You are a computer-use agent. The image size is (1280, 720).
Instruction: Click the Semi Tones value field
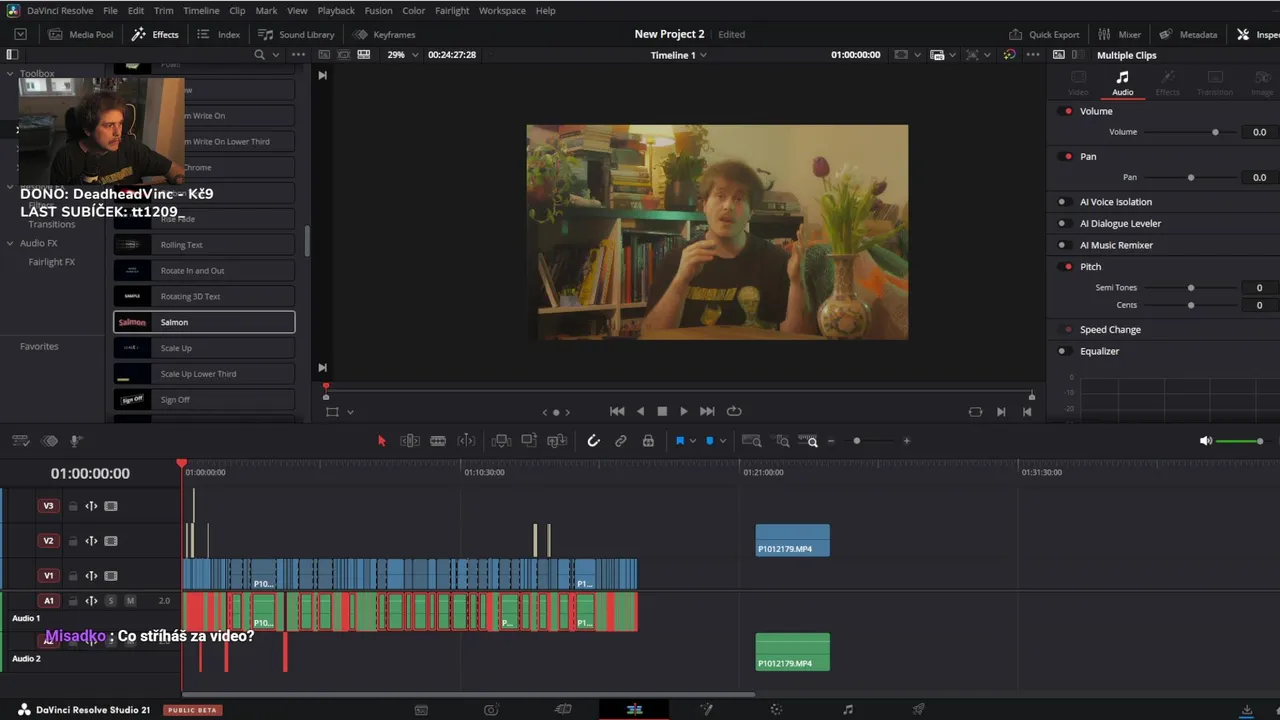click(1258, 288)
